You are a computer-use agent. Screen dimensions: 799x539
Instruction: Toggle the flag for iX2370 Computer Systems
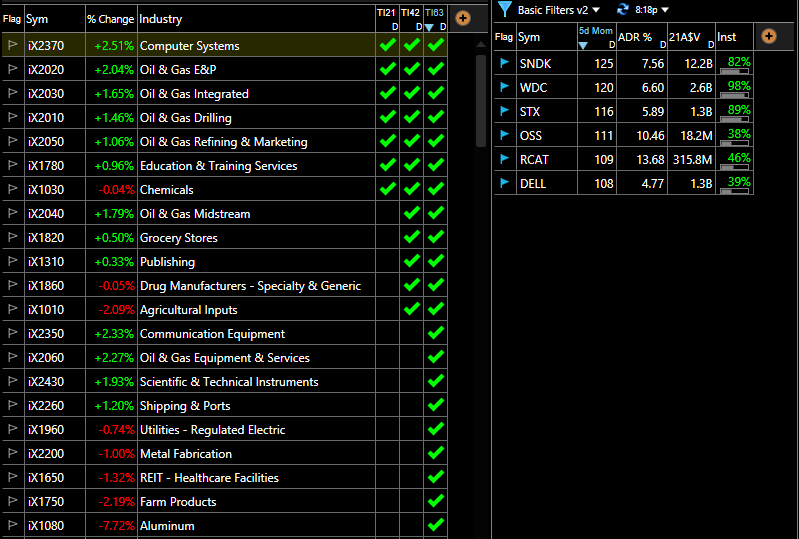click(13, 45)
